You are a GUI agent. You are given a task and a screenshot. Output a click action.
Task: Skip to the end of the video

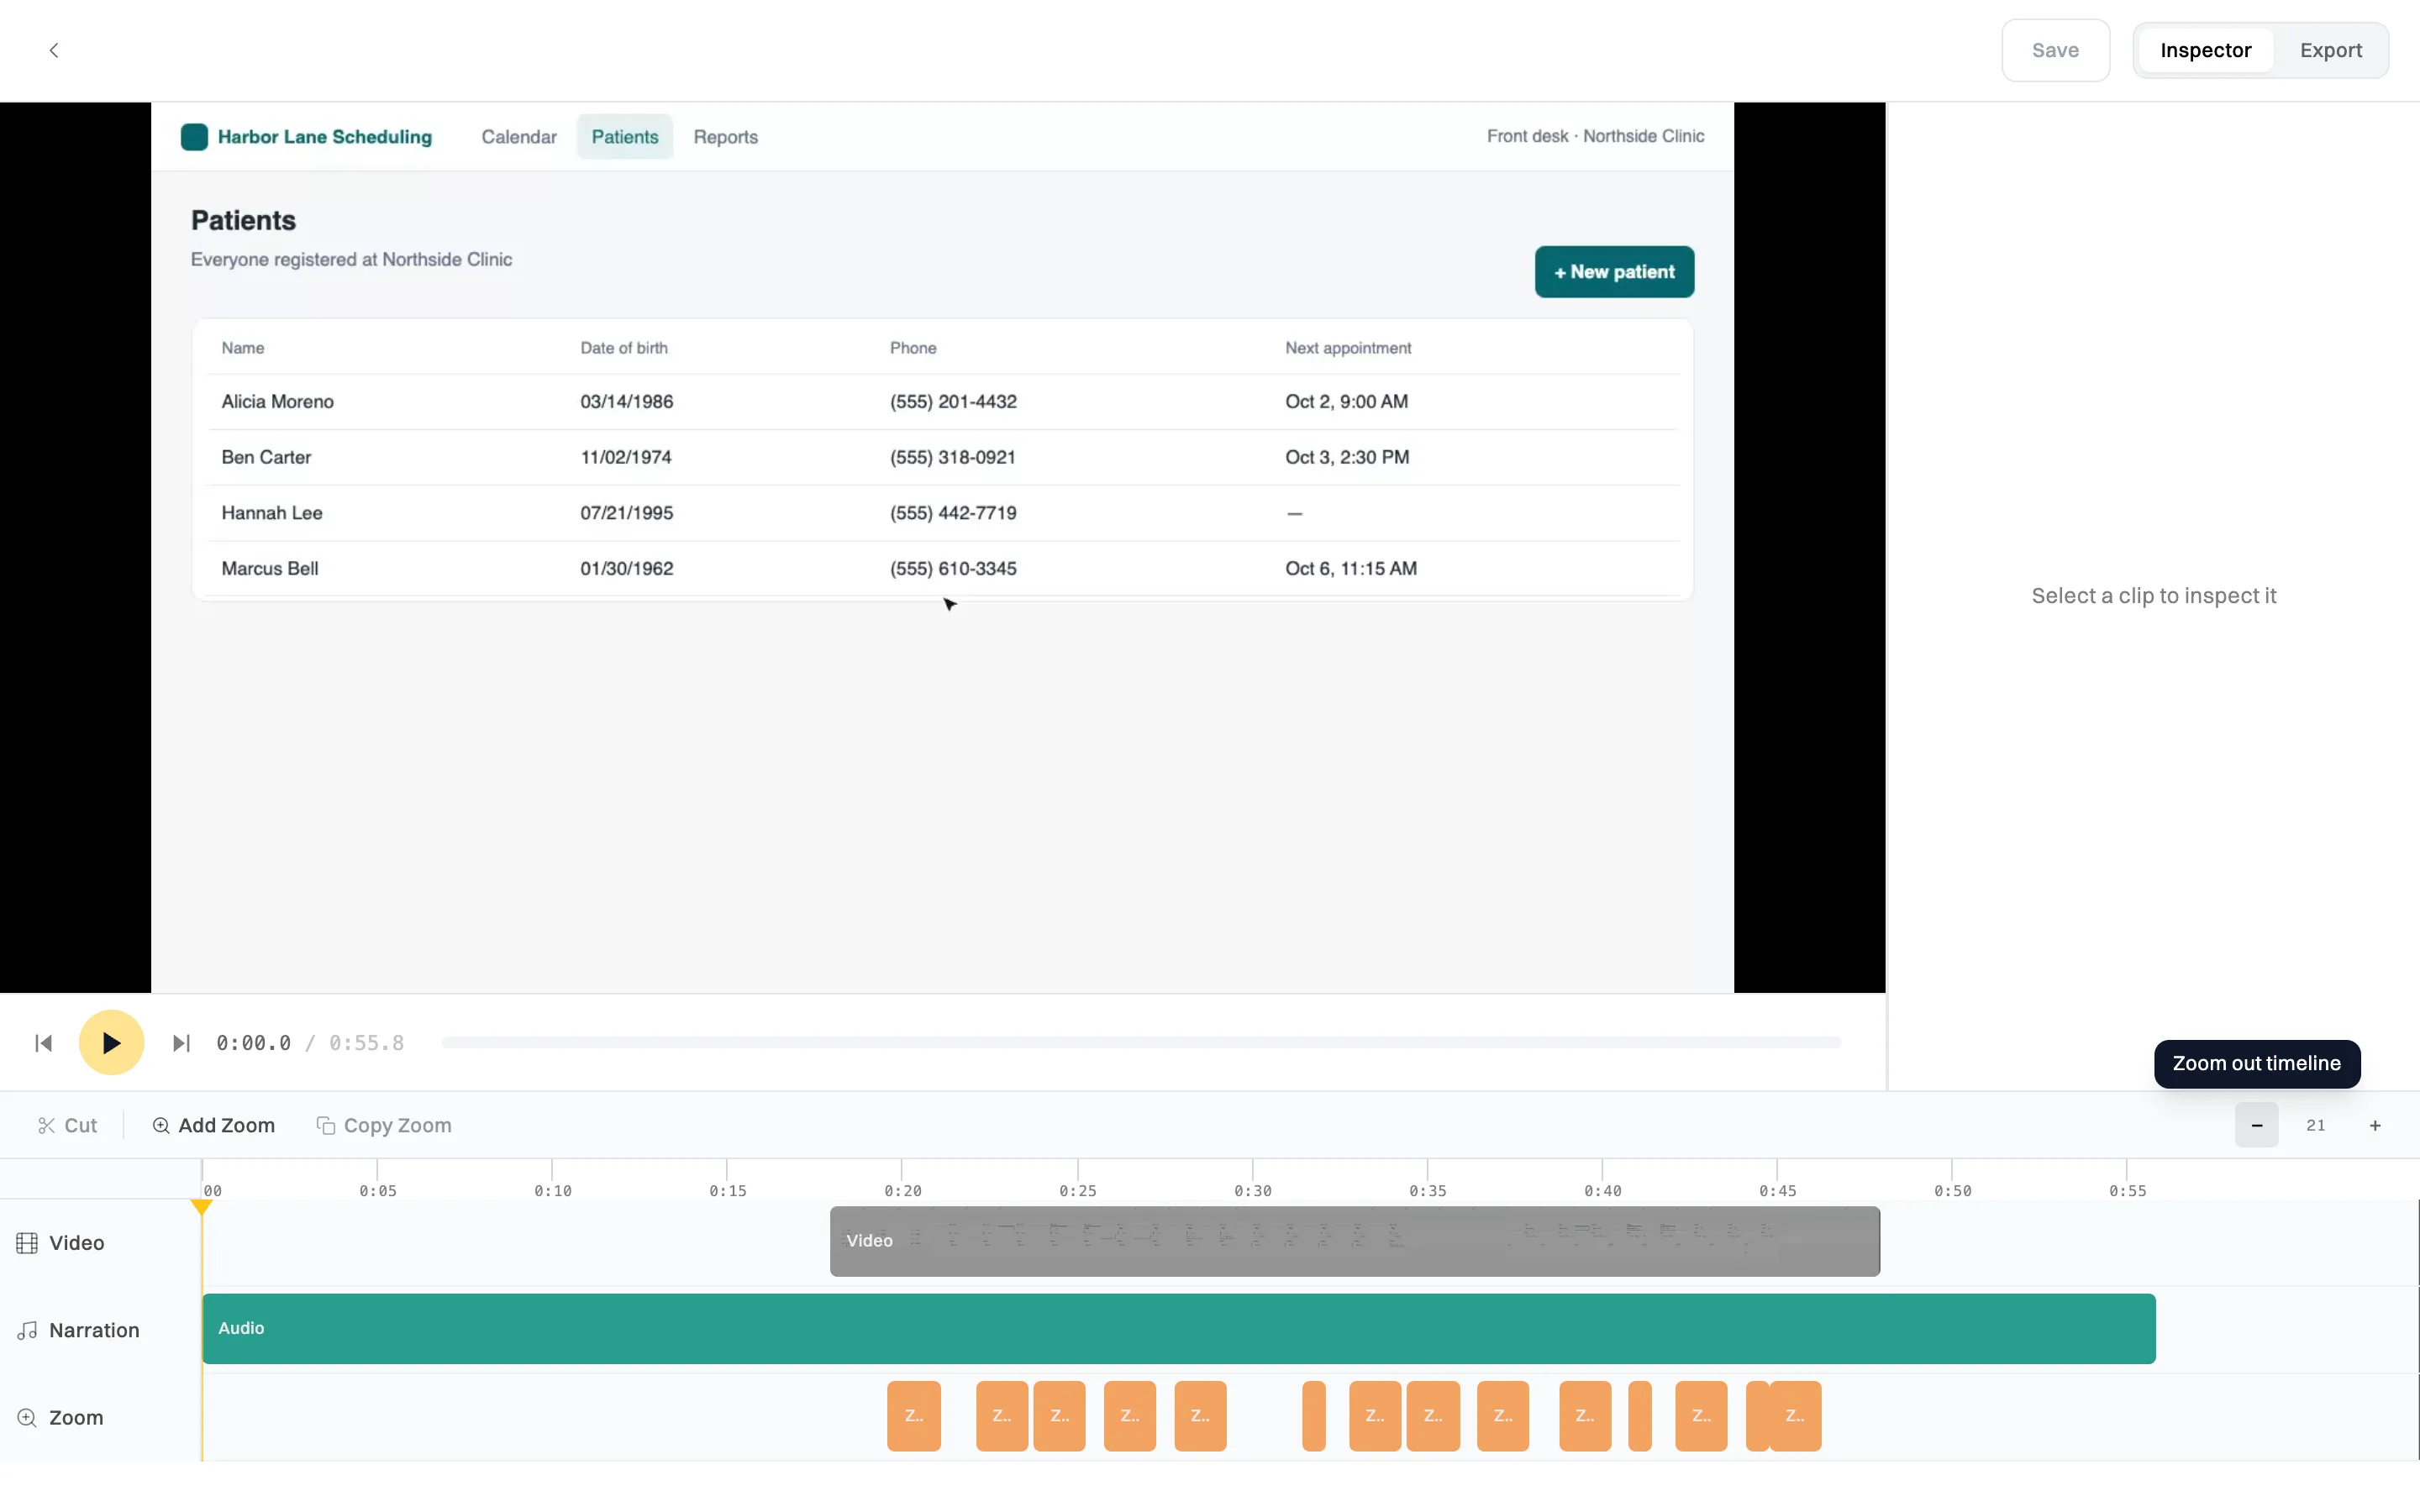(181, 1043)
